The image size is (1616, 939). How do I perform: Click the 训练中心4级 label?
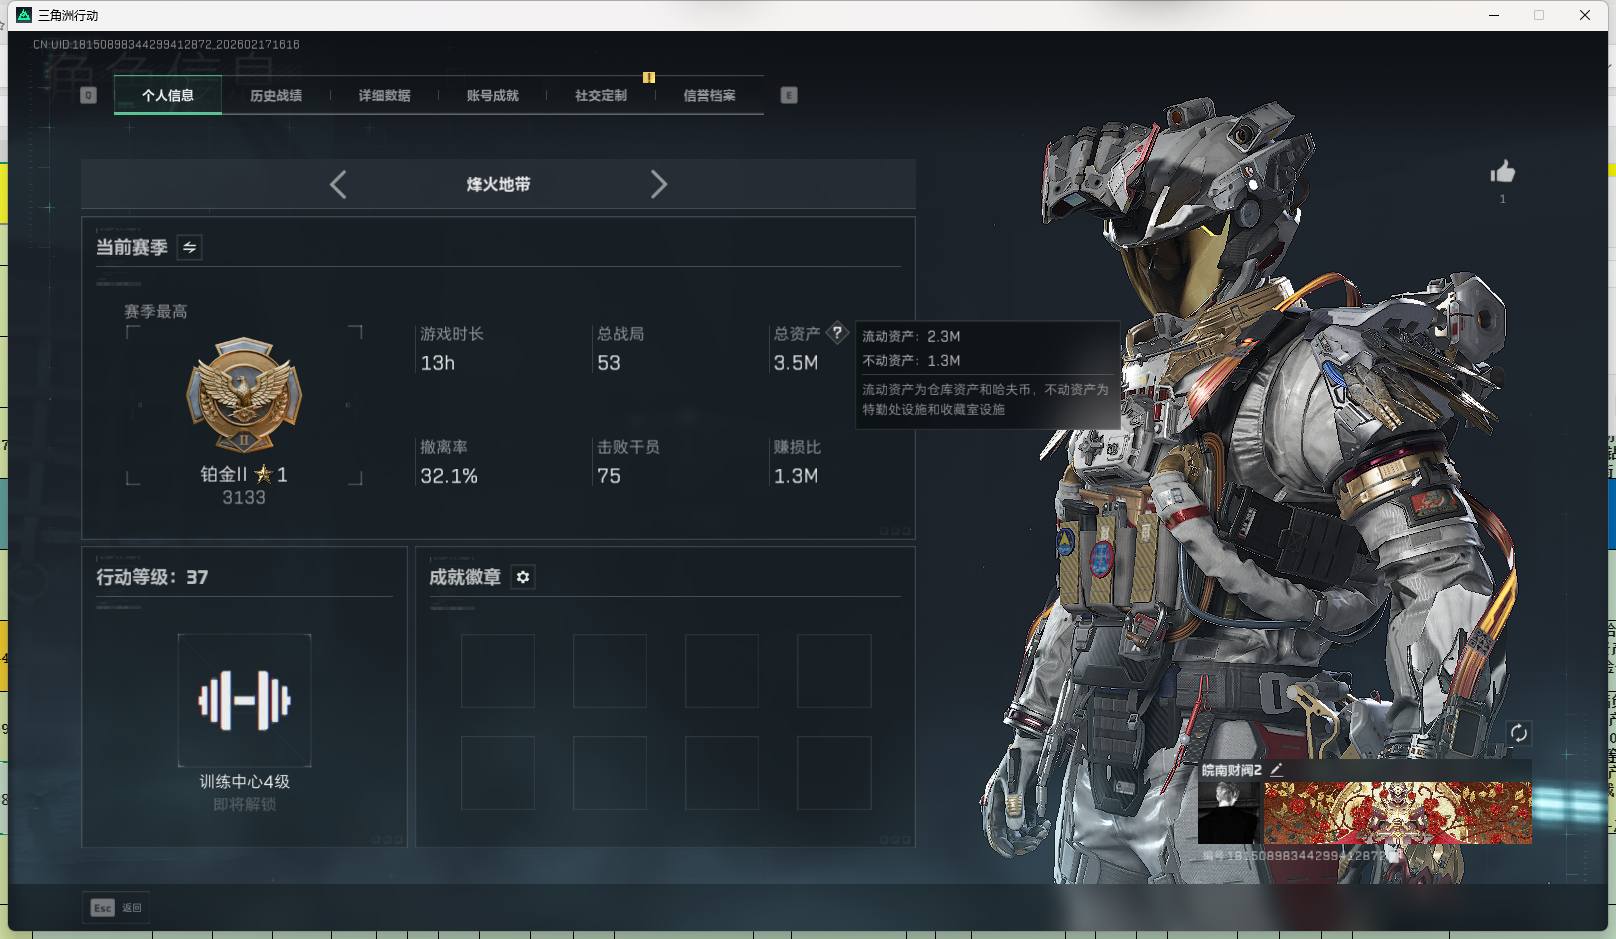click(x=244, y=782)
